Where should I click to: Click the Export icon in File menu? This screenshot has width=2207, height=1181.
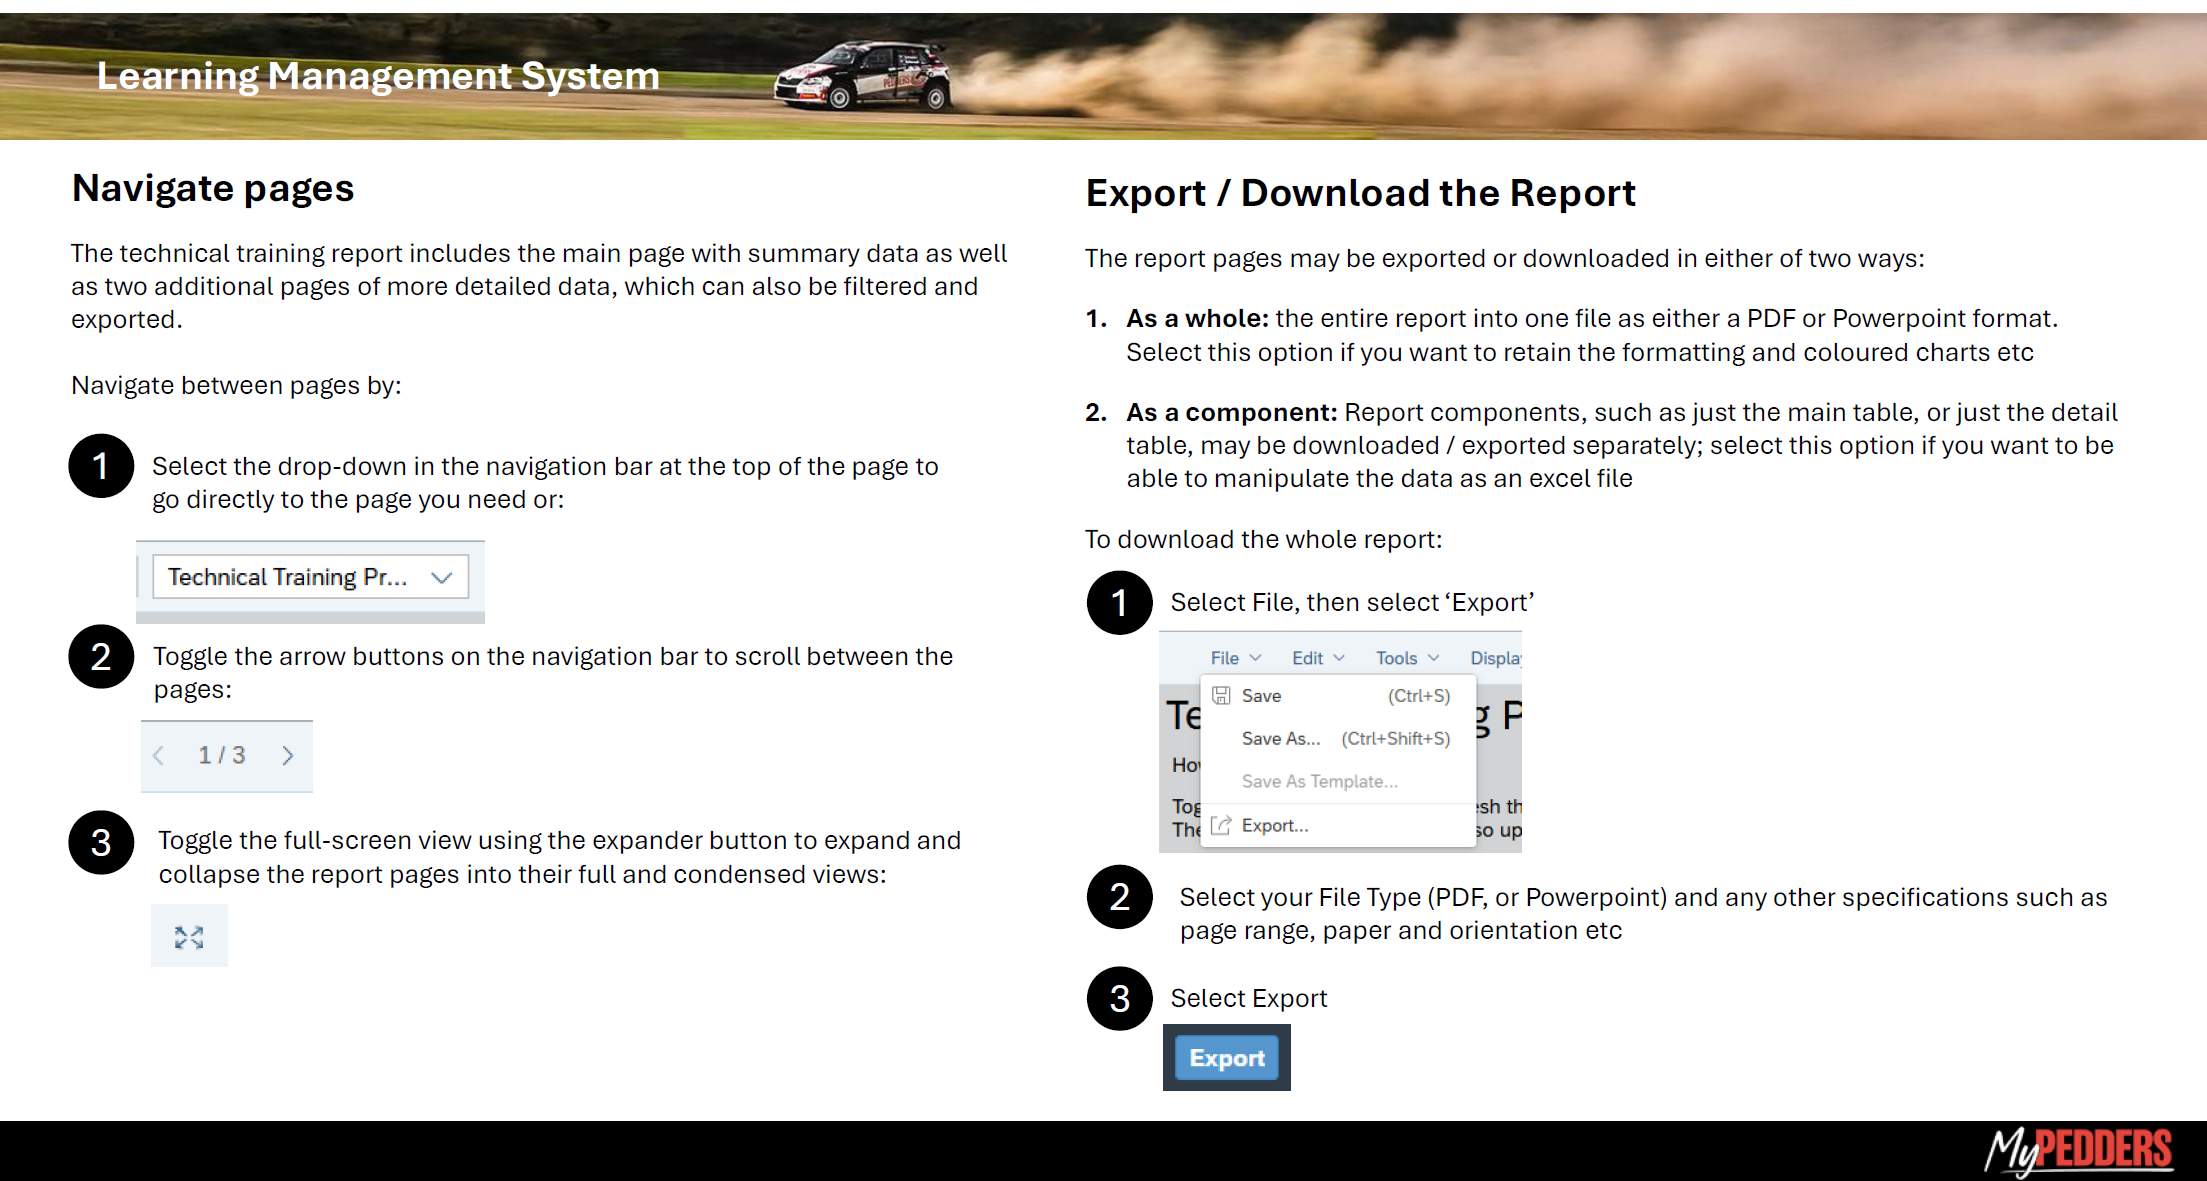(x=1221, y=825)
